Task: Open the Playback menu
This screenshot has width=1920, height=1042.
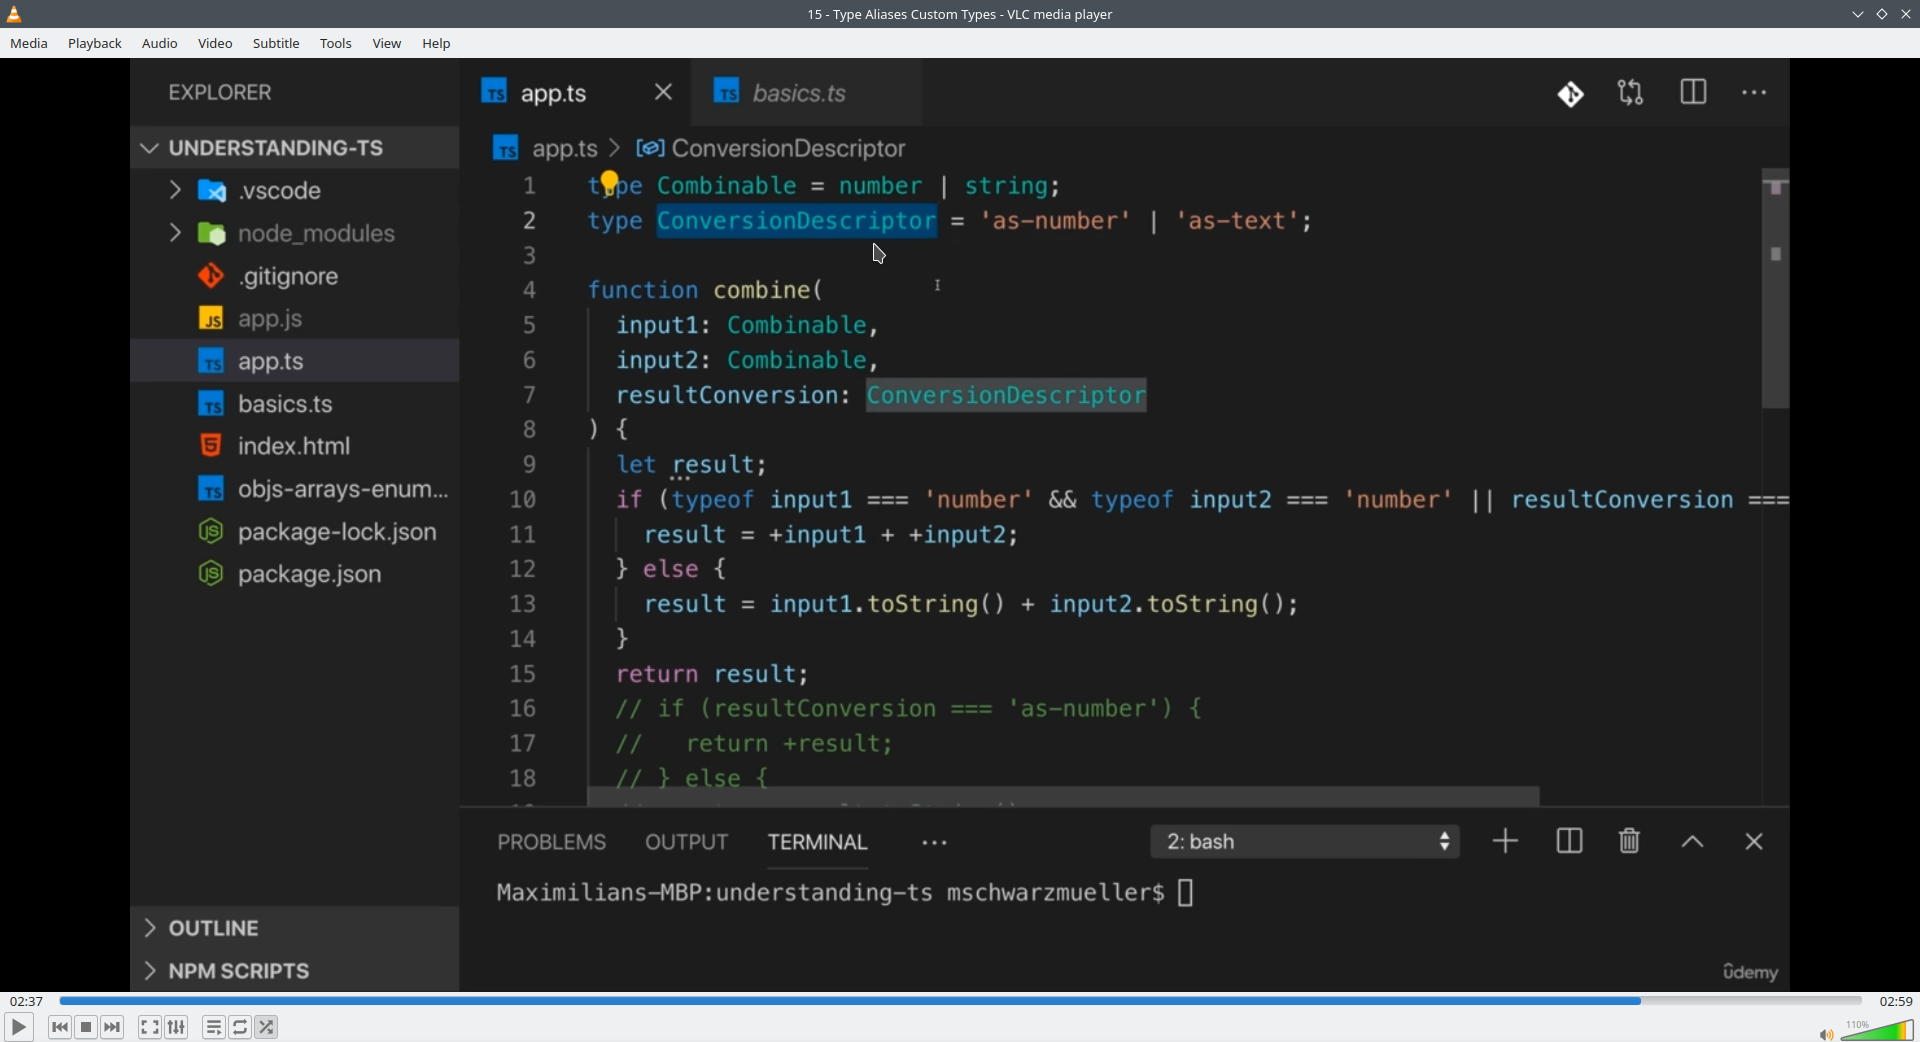Action: 95,44
